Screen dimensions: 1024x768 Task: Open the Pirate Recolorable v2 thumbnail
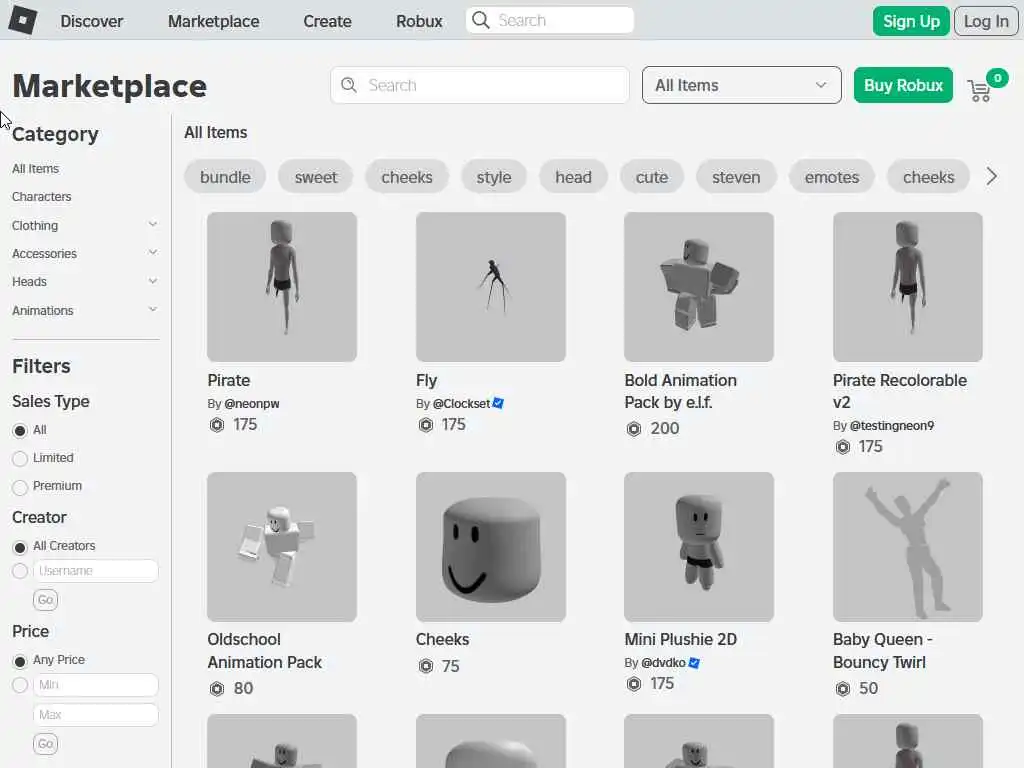(908, 287)
